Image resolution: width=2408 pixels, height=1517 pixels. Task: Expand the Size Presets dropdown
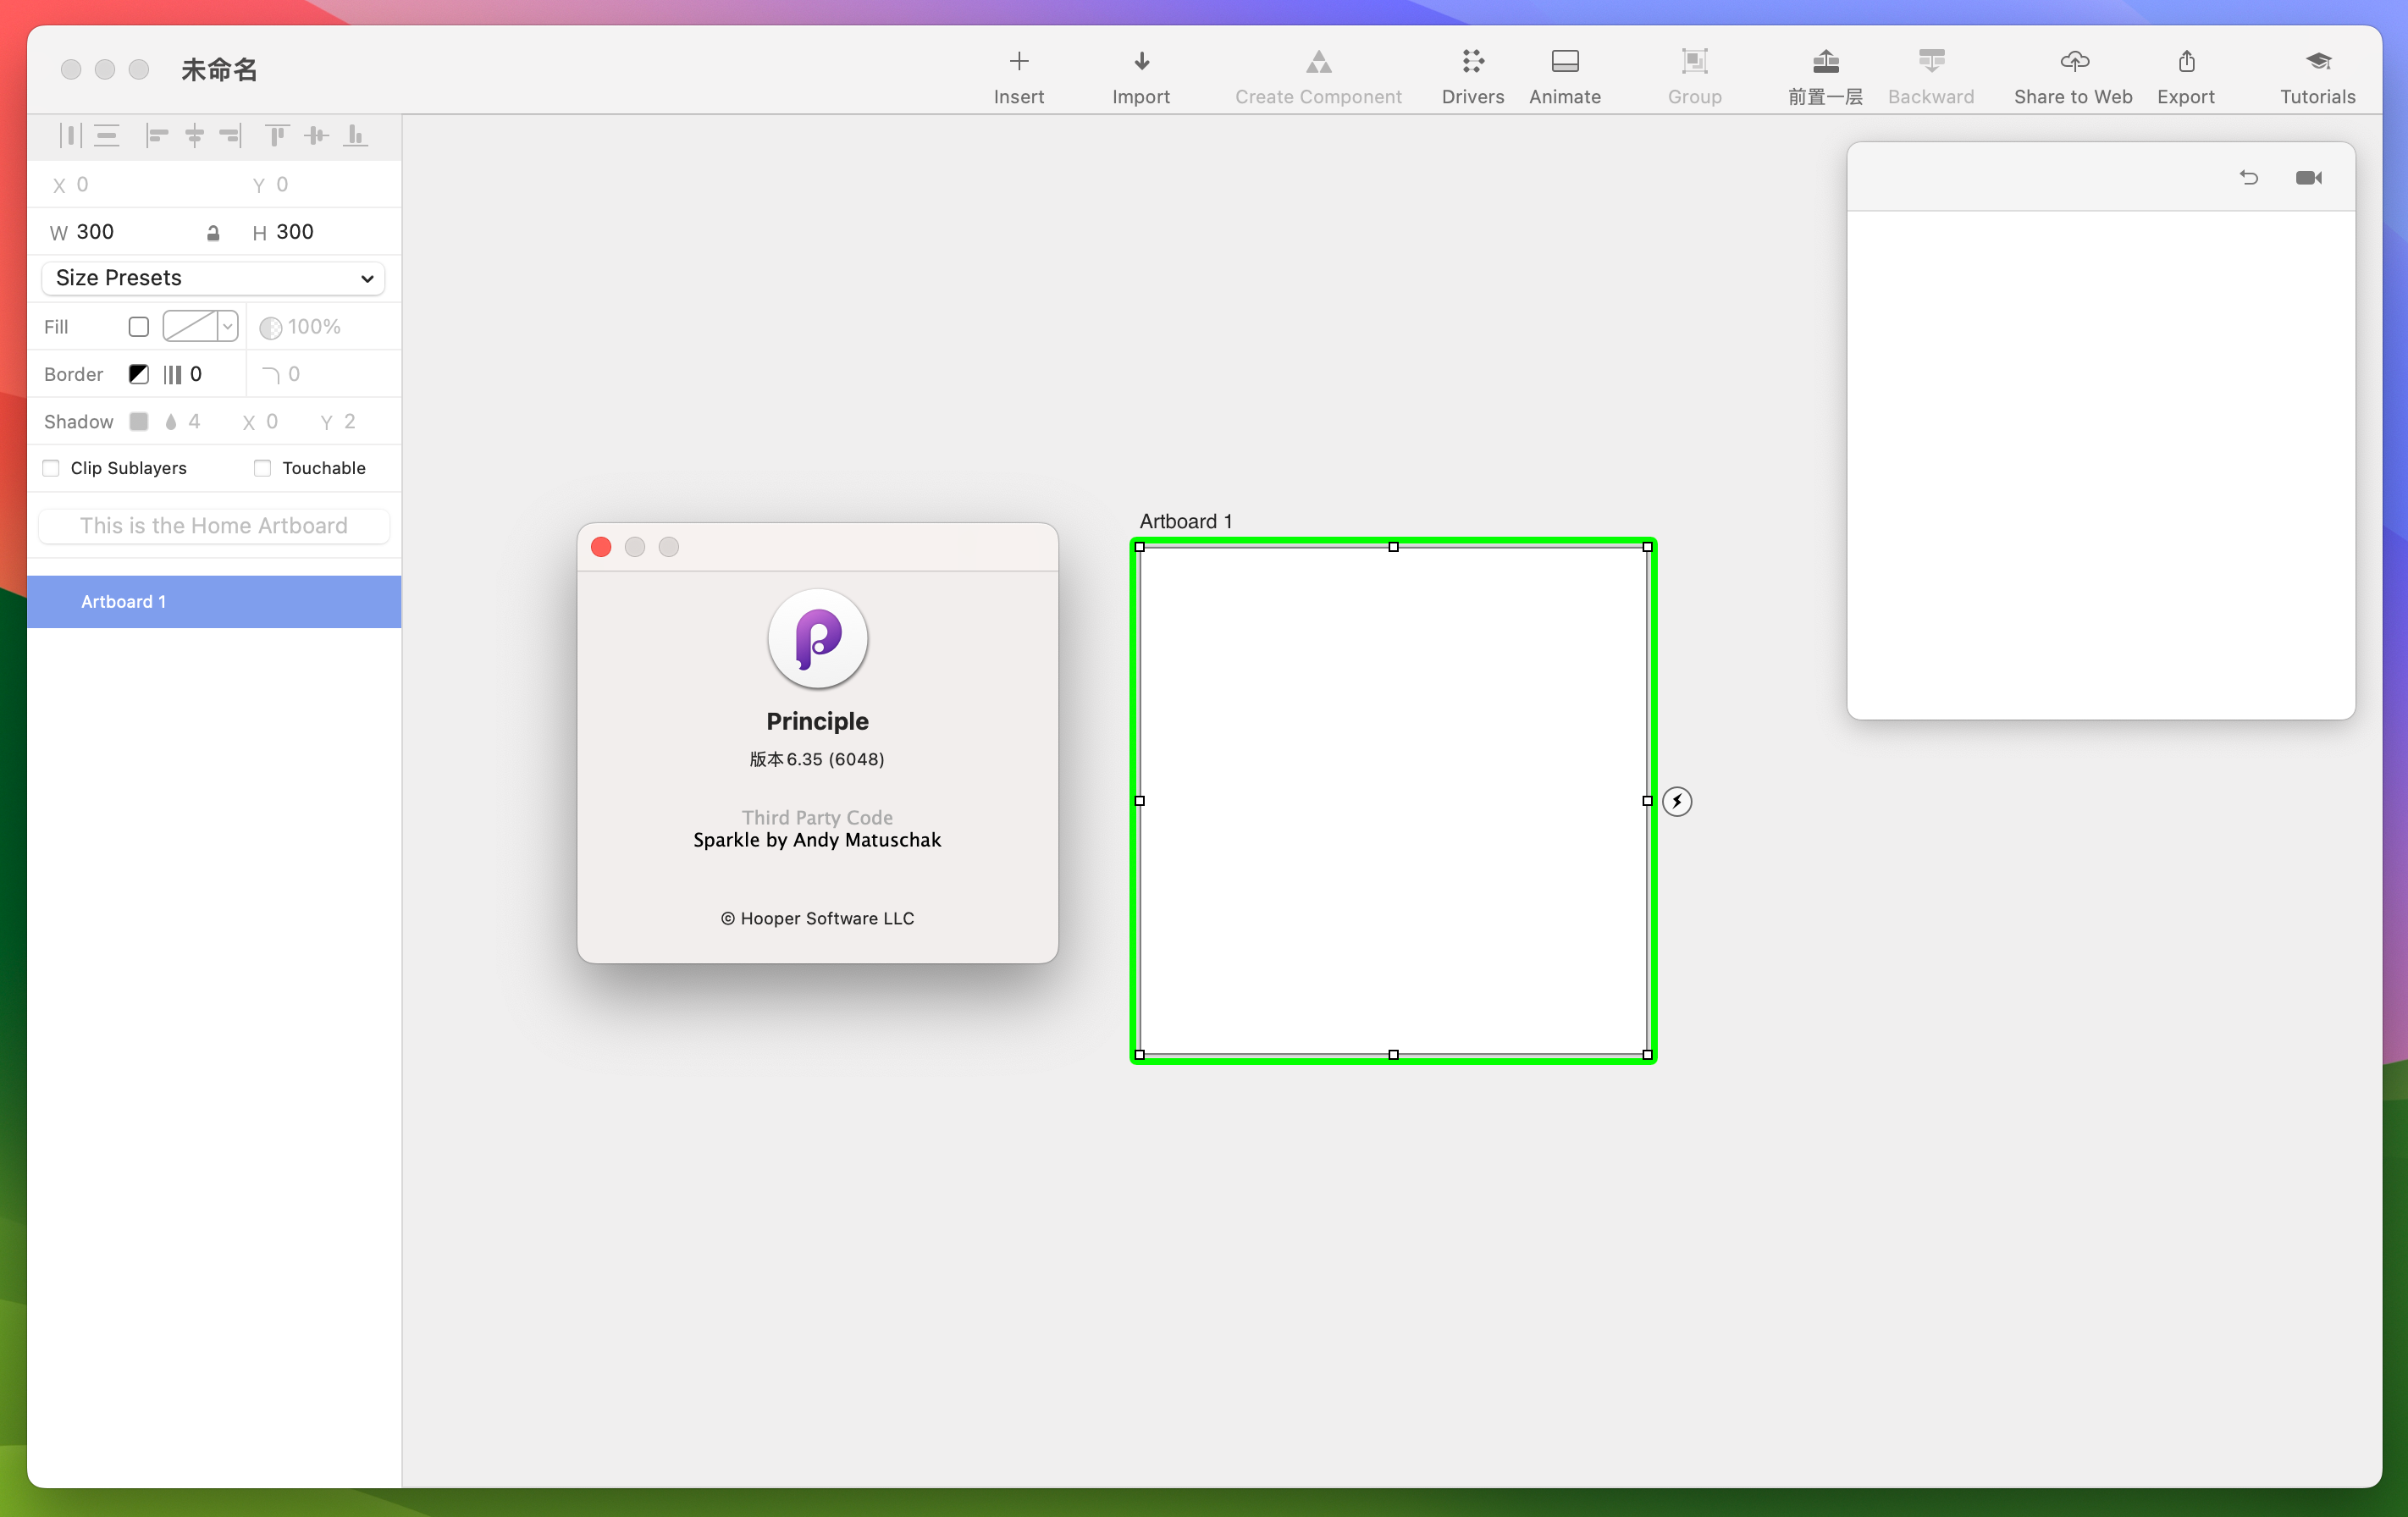click(x=213, y=278)
